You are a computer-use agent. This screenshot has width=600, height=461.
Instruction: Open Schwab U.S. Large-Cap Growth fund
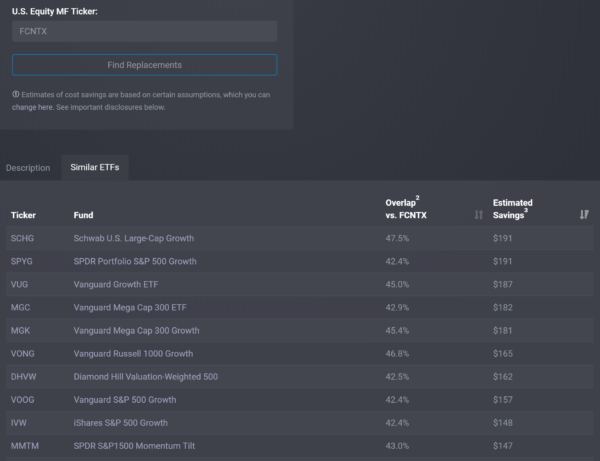point(134,238)
